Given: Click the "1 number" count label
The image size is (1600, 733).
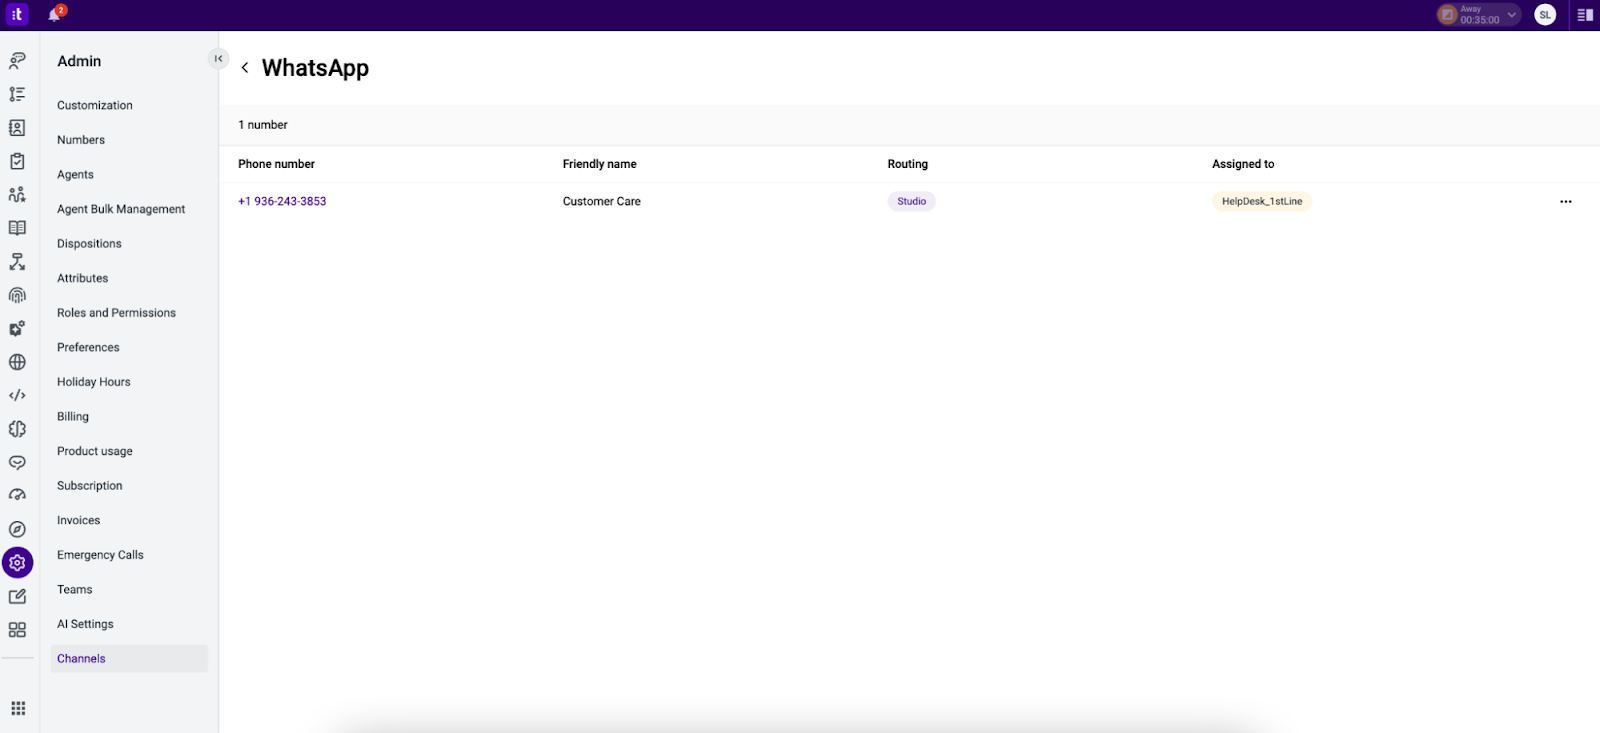Looking at the screenshot, I should (x=263, y=125).
